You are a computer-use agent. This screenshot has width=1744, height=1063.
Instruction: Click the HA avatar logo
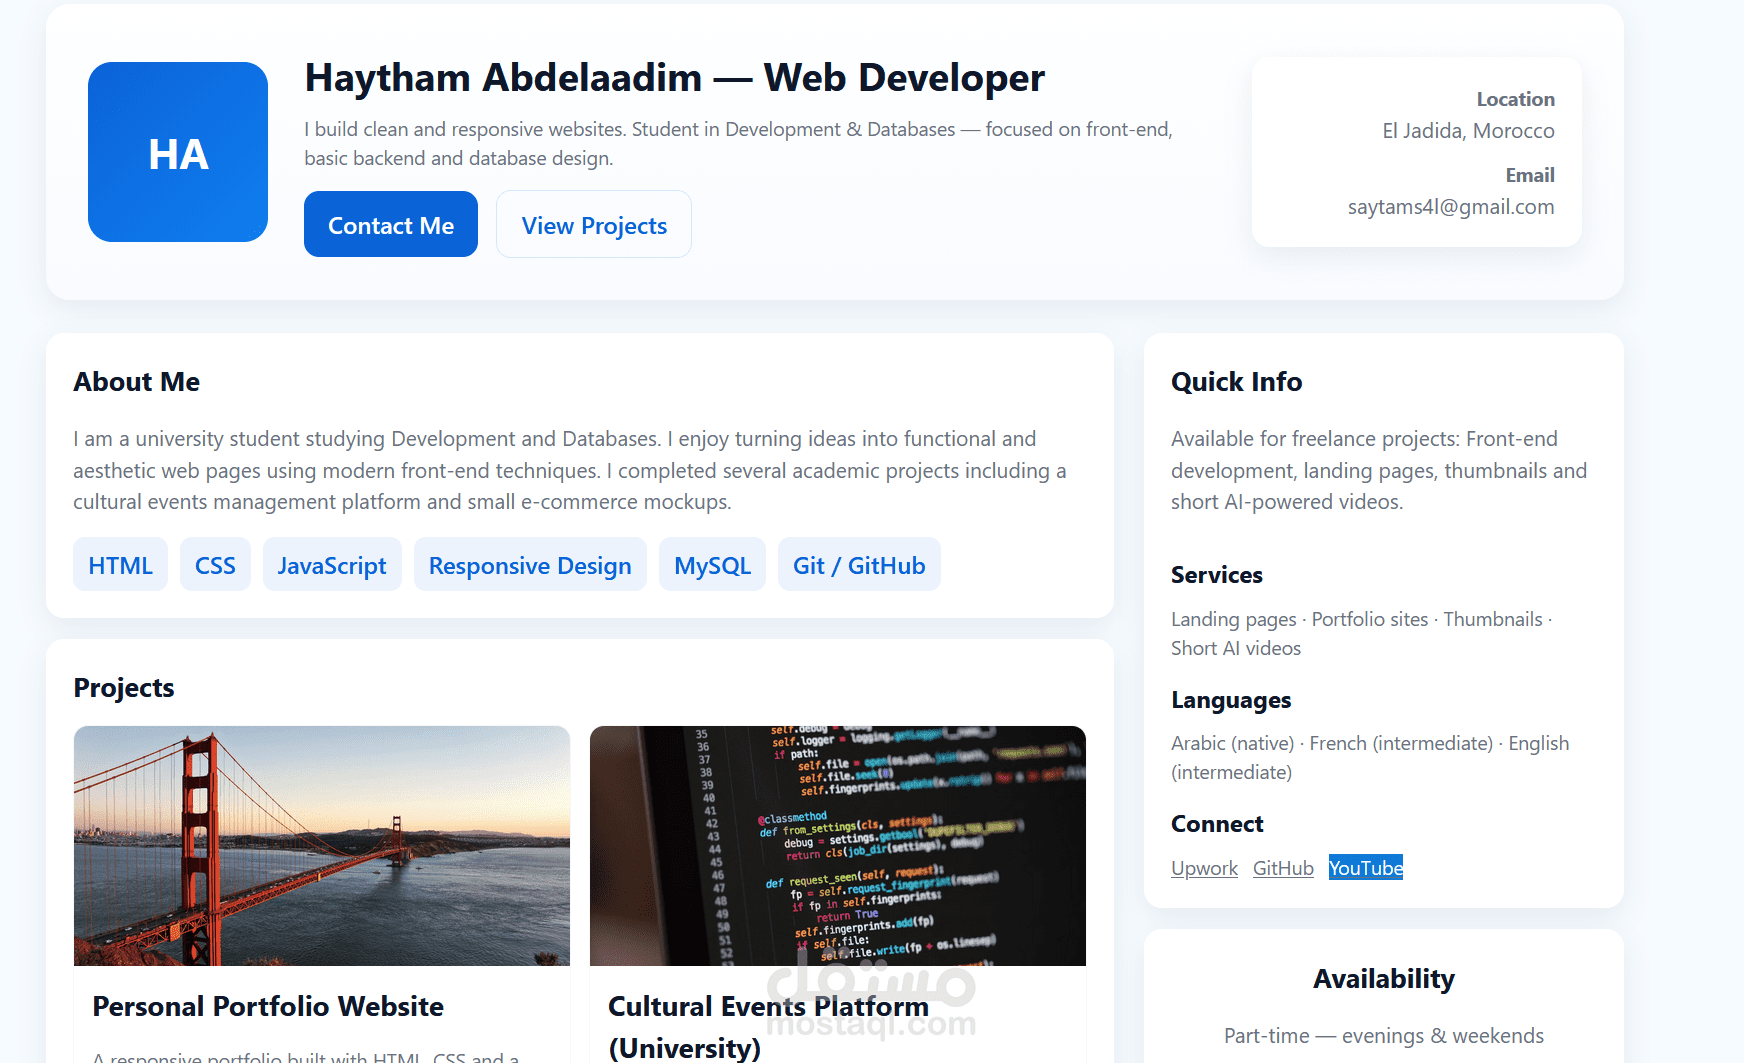pos(177,152)
